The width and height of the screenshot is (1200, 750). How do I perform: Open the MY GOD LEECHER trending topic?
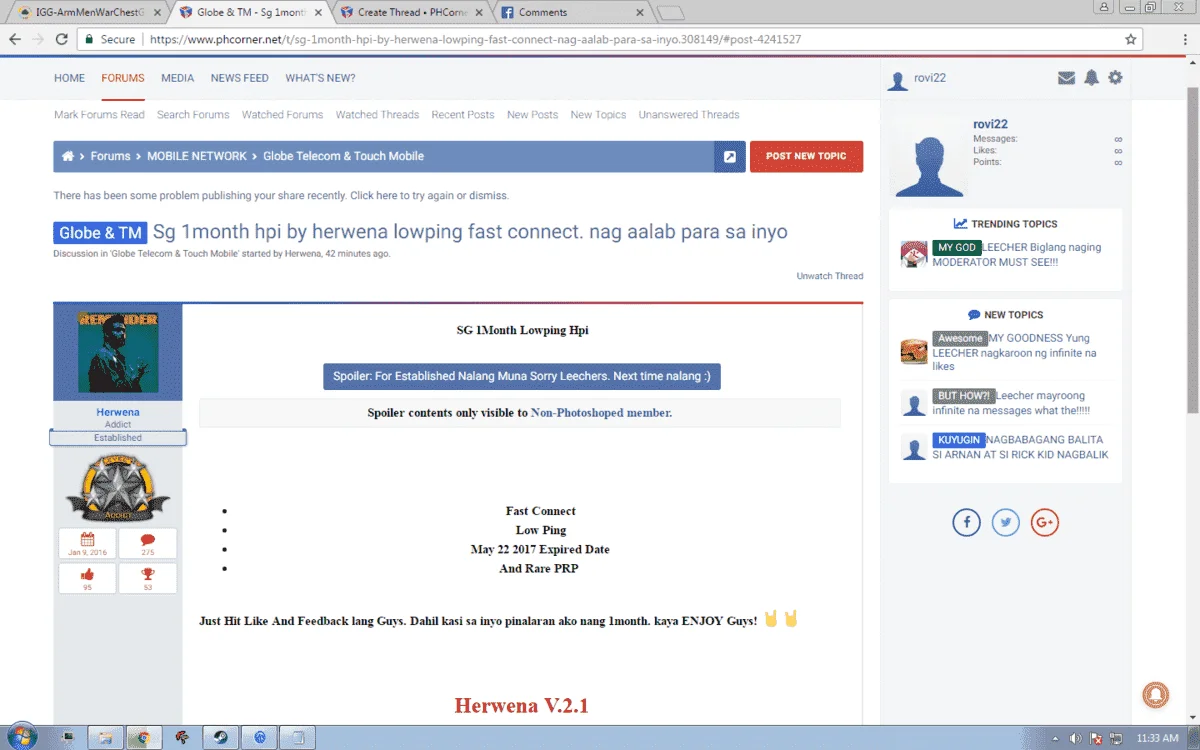pyautogui.click(x=1016, y=254)
